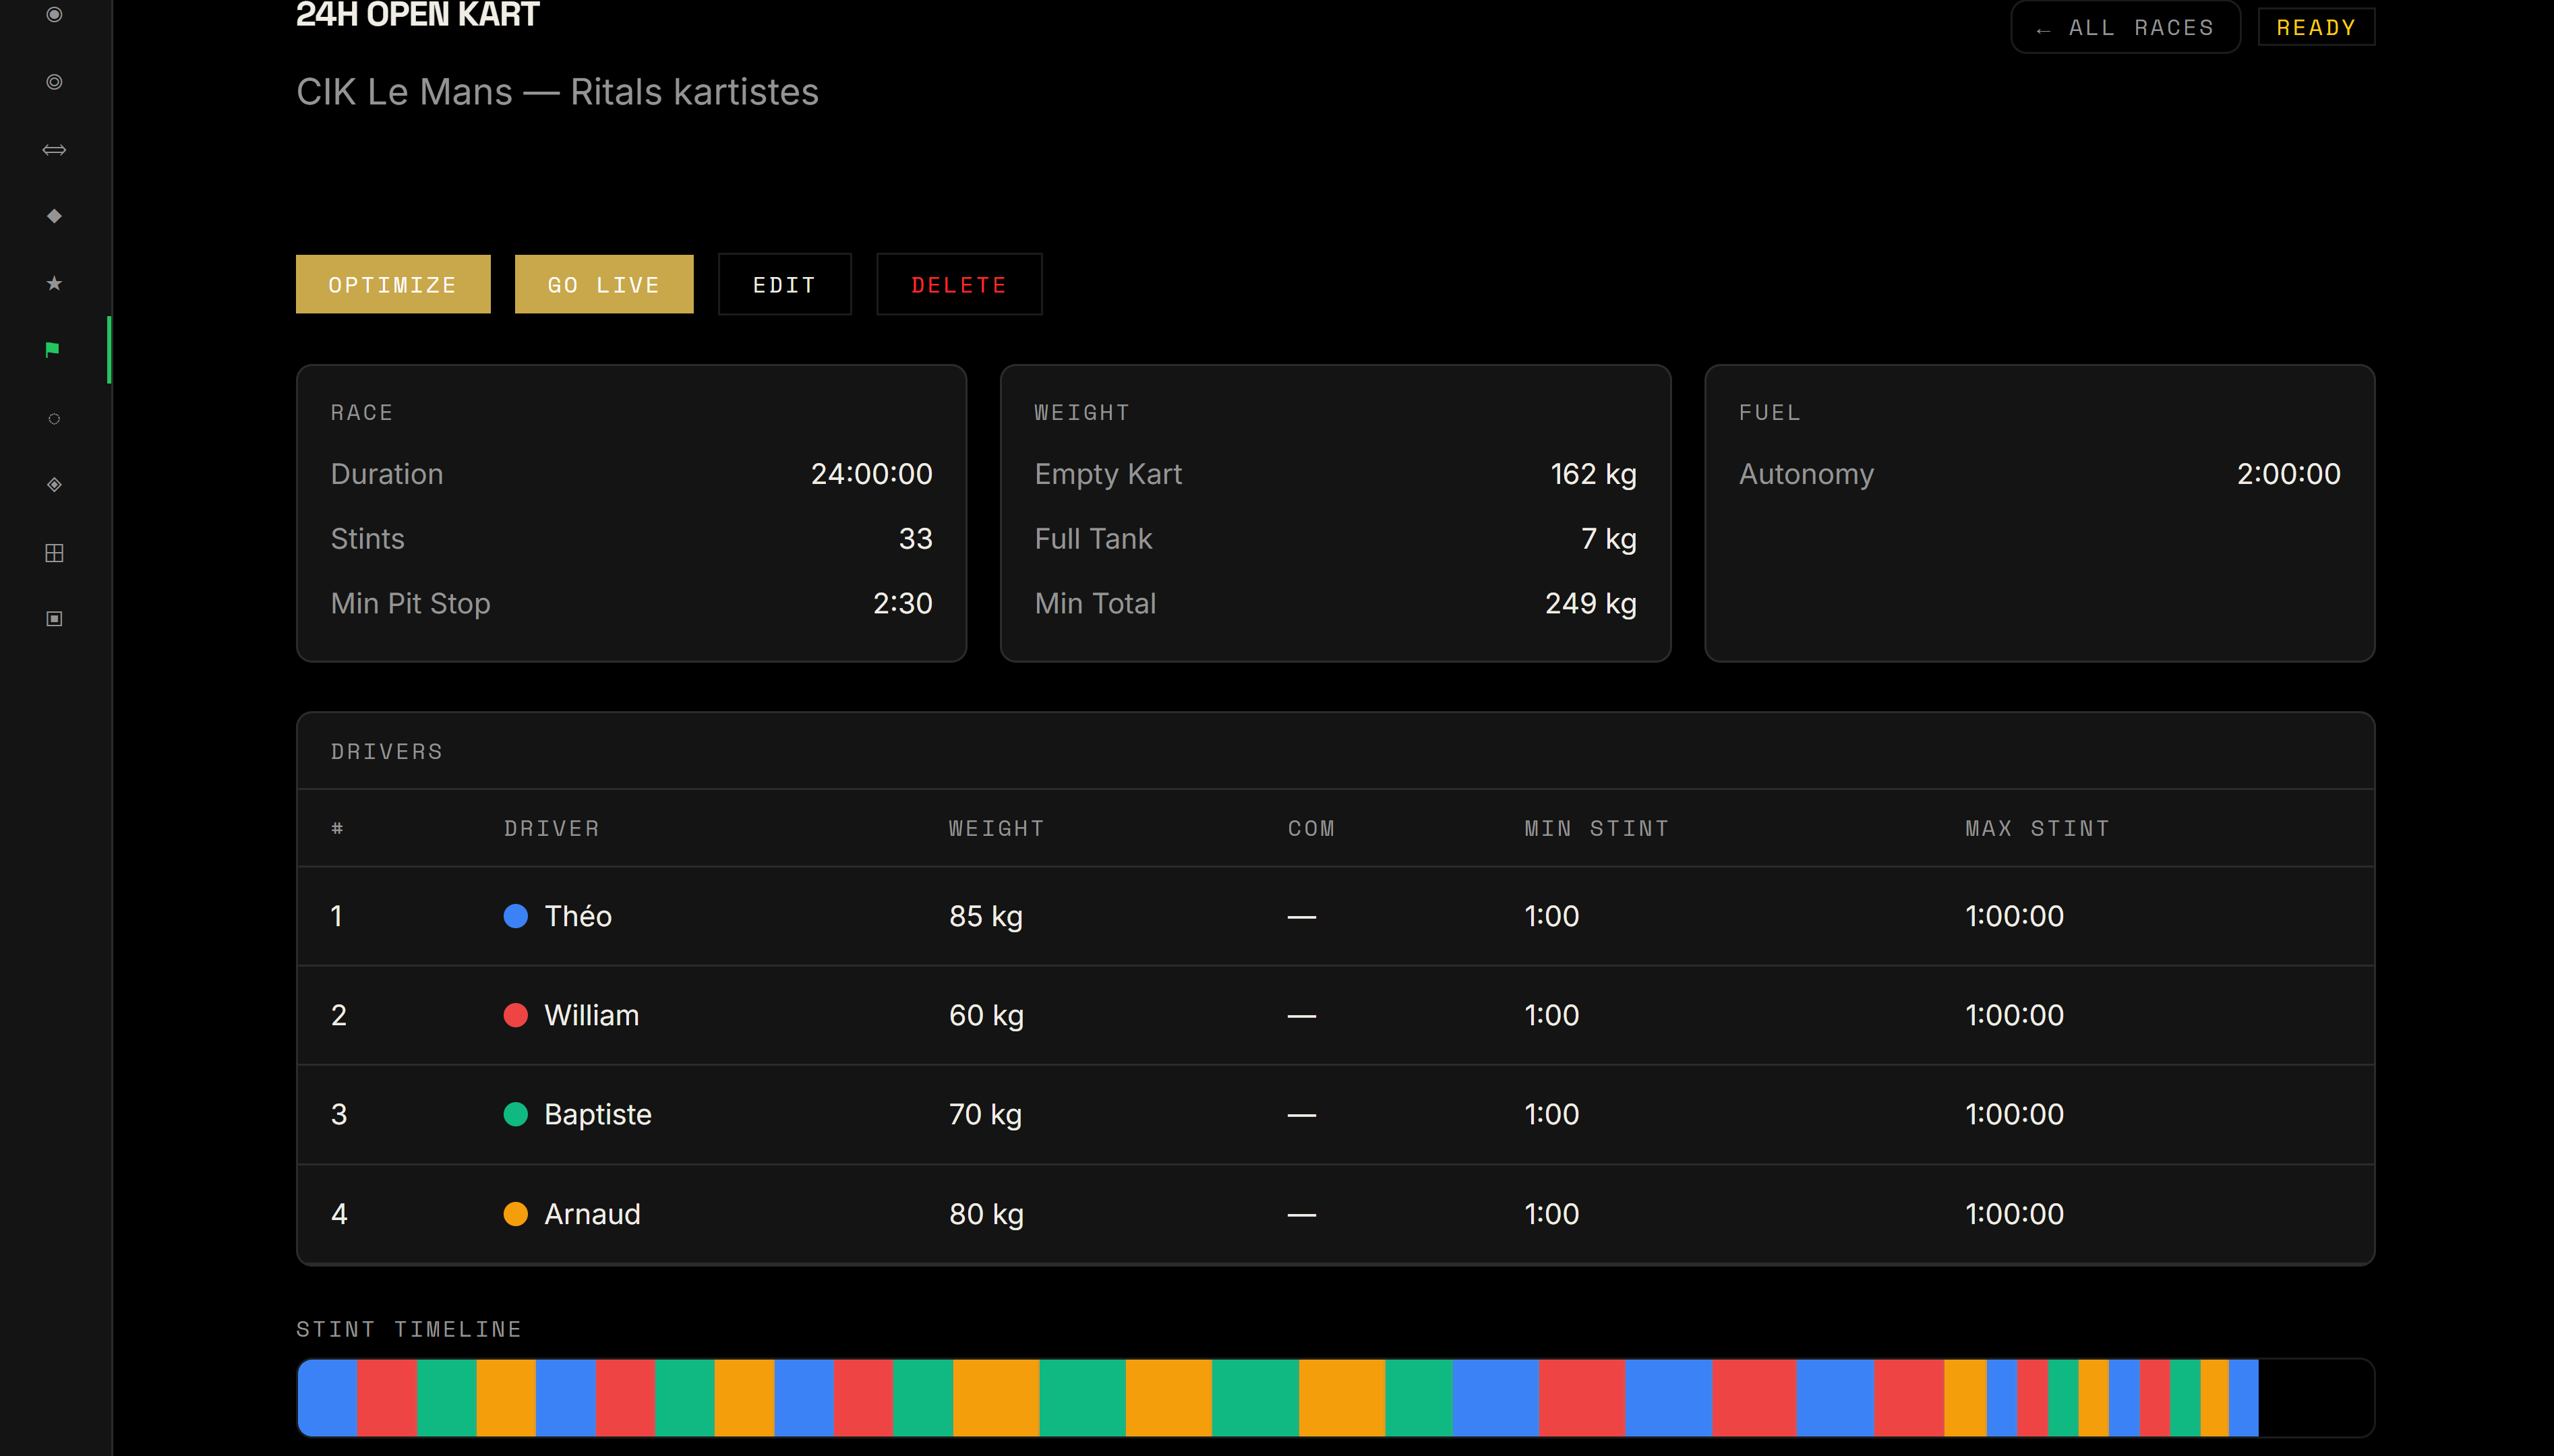
Task: Click Théo's blue color dot
Action: tap(515, 916)
